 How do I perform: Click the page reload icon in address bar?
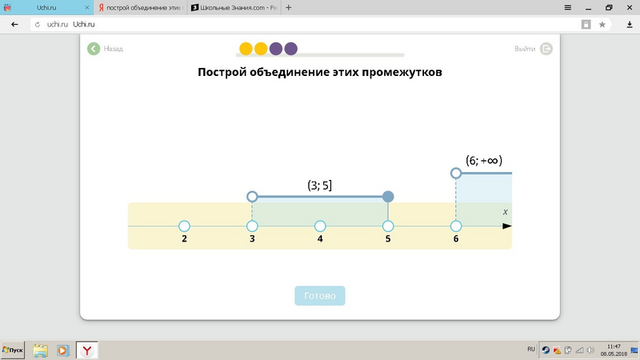[38, 24]
